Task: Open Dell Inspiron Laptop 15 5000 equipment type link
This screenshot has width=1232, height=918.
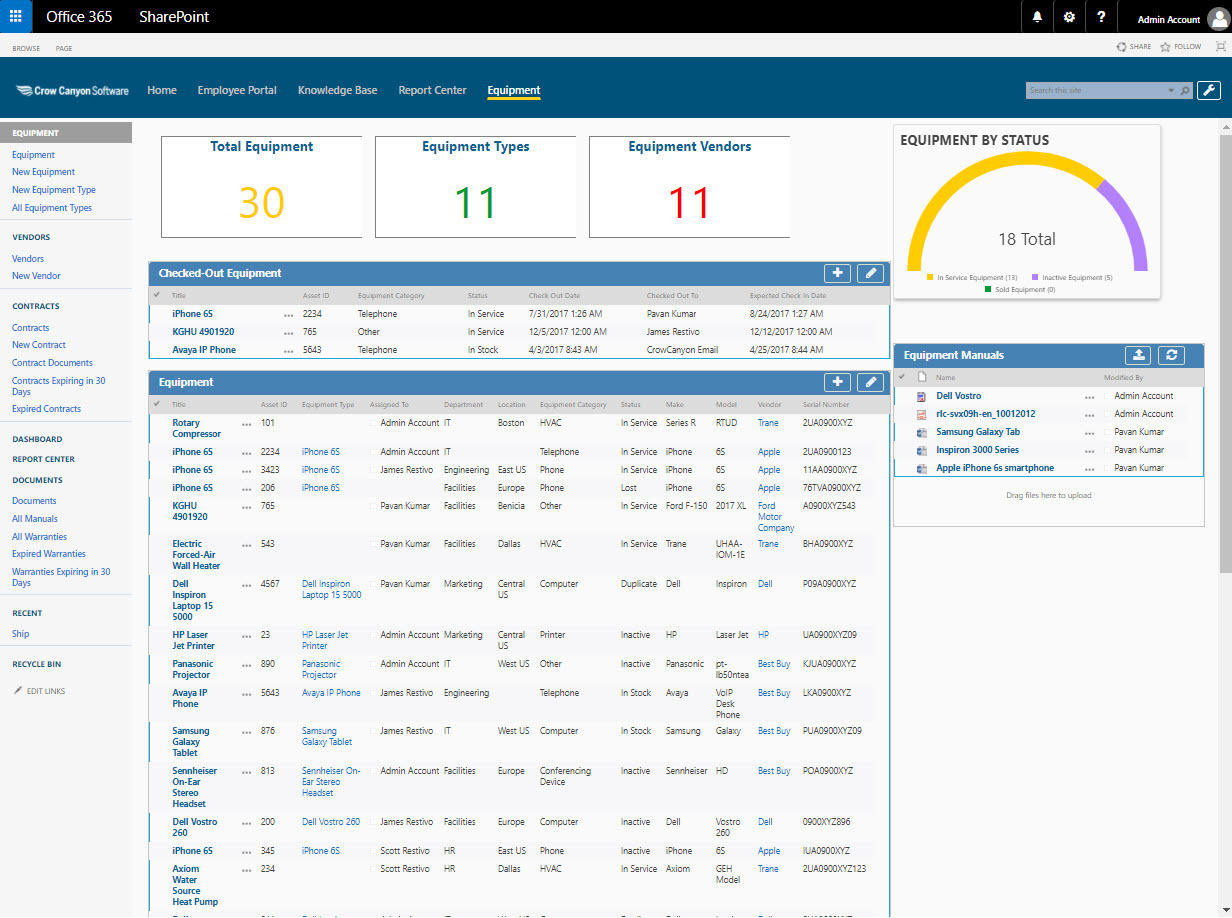Action: [x=332, y=589]
